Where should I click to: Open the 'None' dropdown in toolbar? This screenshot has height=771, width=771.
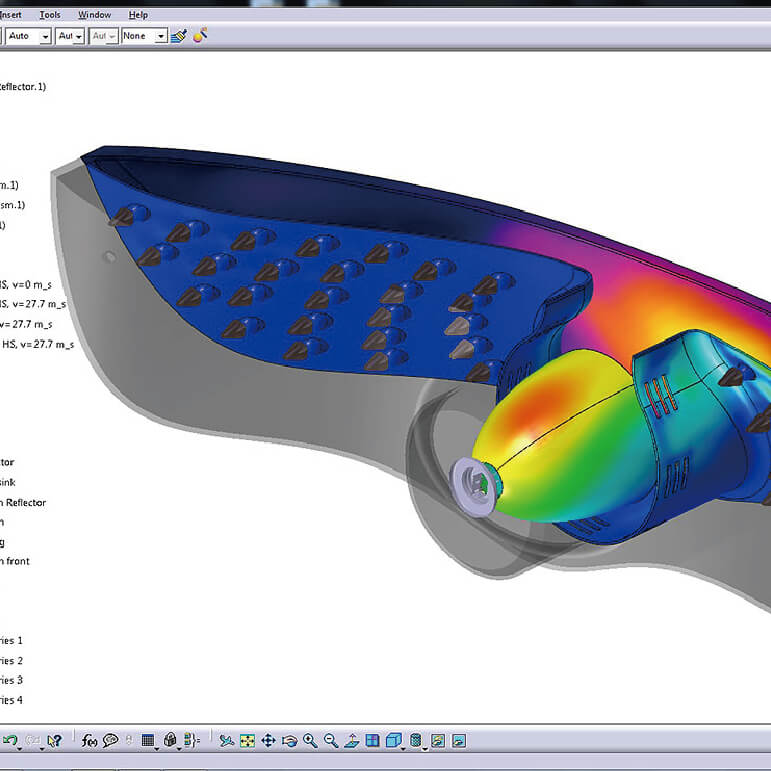tap(160, 36)
